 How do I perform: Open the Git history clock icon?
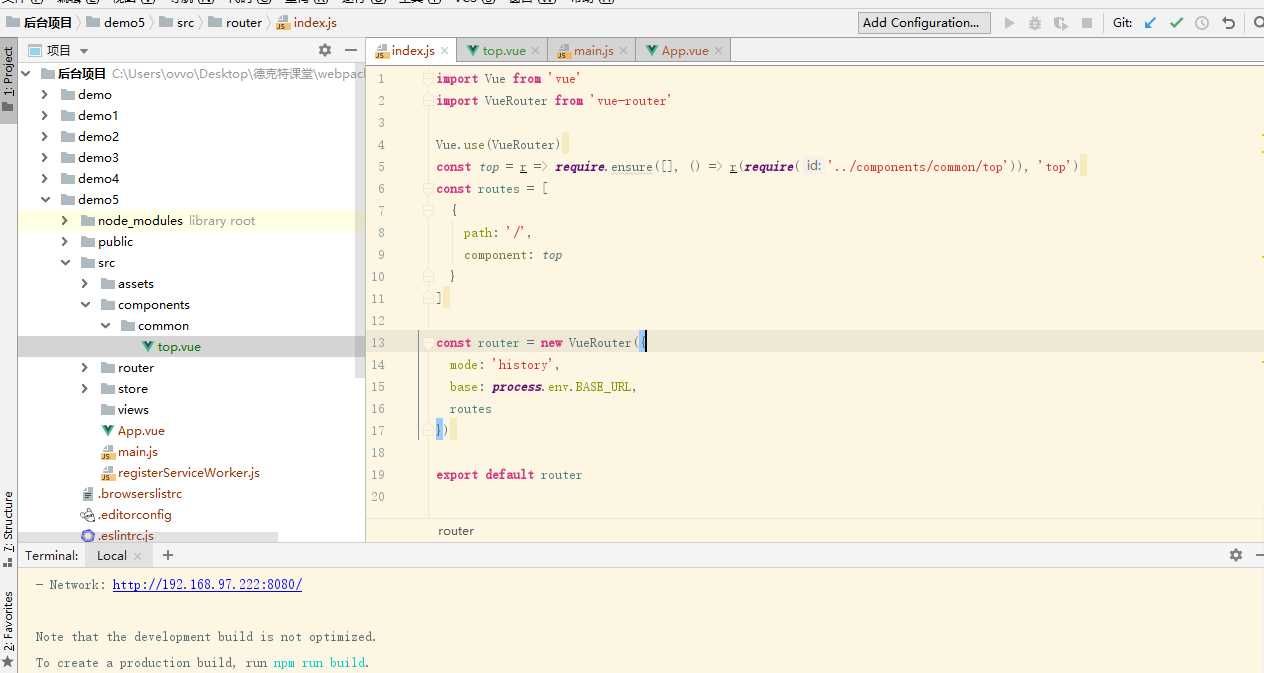coord(1202,23)
